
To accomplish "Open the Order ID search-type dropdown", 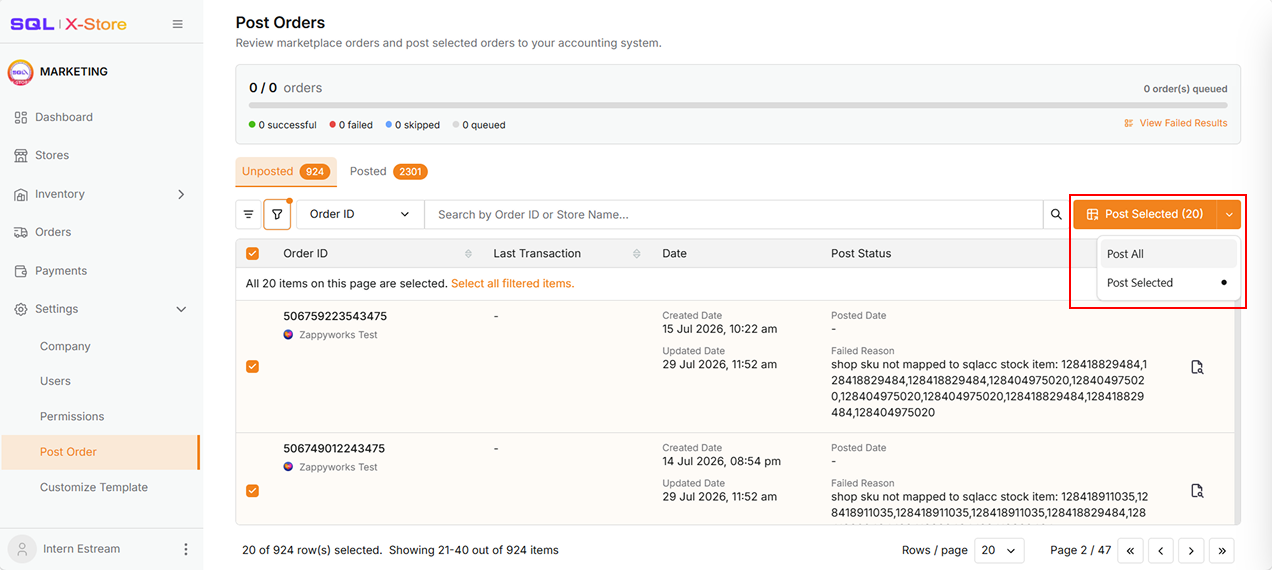I will (360, 214).
